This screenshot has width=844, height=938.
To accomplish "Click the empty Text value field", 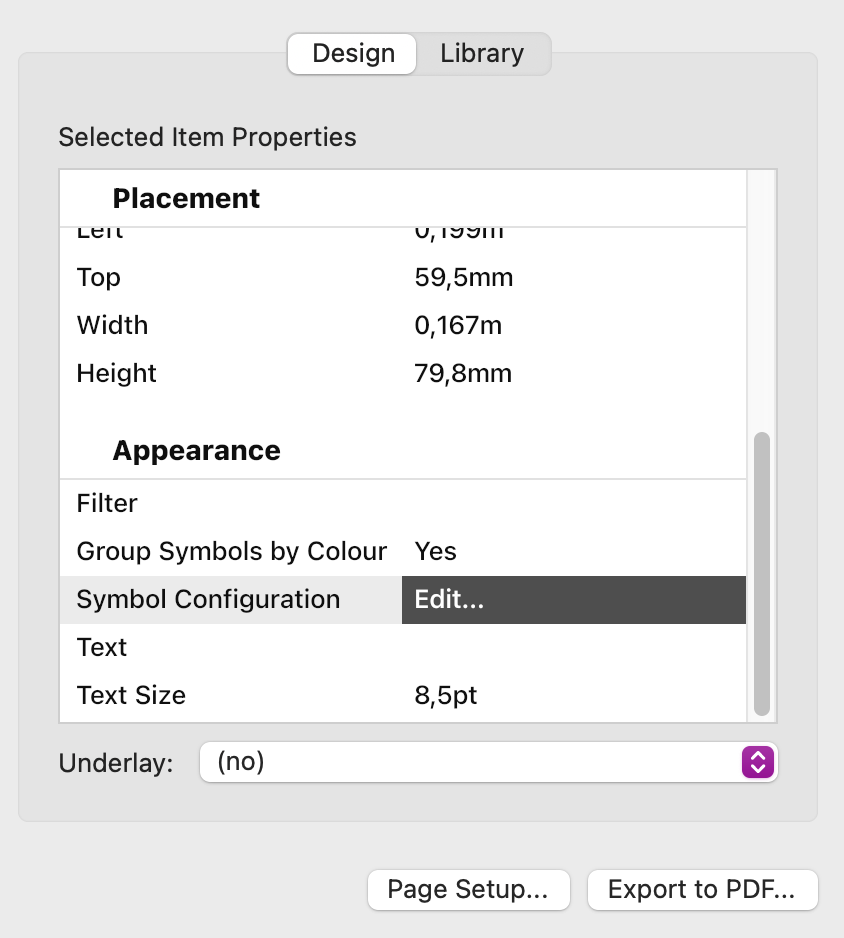I will tap(573, 648).
